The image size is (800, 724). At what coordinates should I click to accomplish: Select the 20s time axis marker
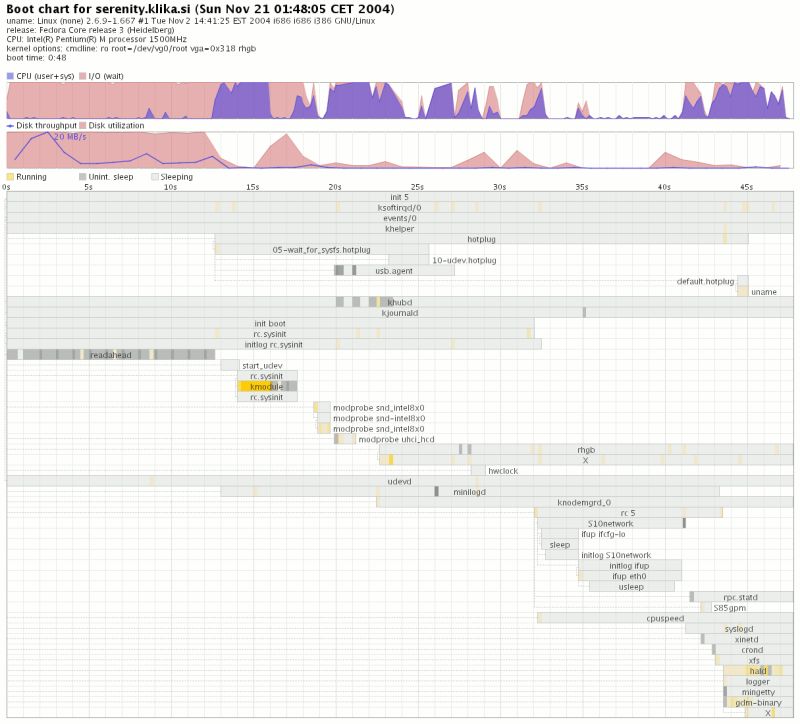point(335,187)
